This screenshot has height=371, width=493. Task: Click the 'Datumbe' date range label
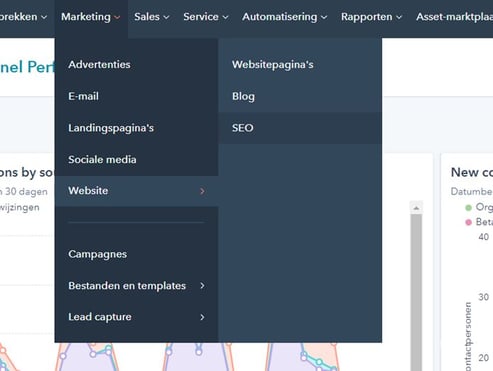[x=471, y=191]
